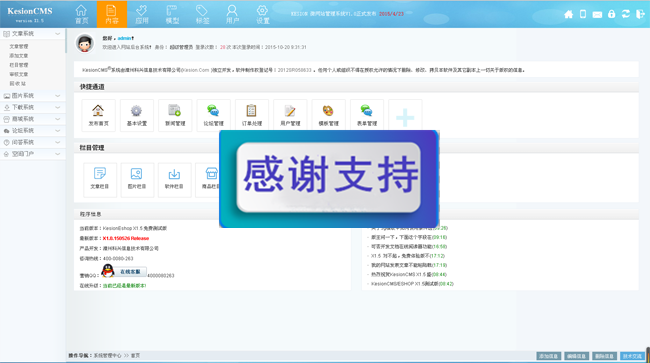Click the 感谢支持 overlay banner

click(329, 179)
